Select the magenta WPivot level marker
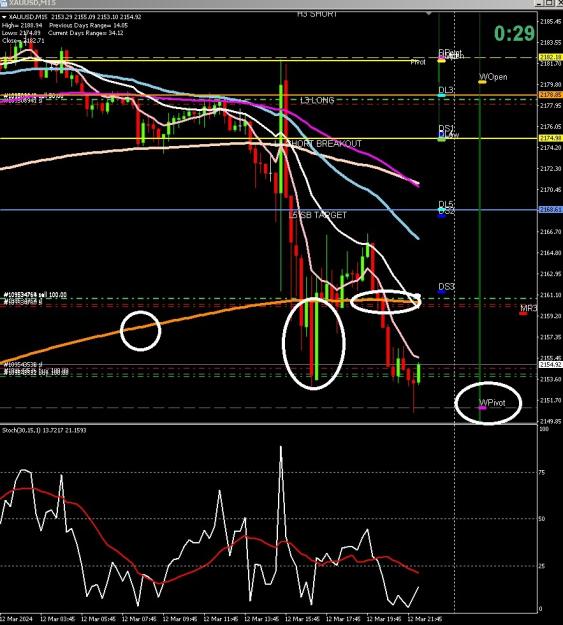Screen dimensions: 563x625 (x=482, y=408)
